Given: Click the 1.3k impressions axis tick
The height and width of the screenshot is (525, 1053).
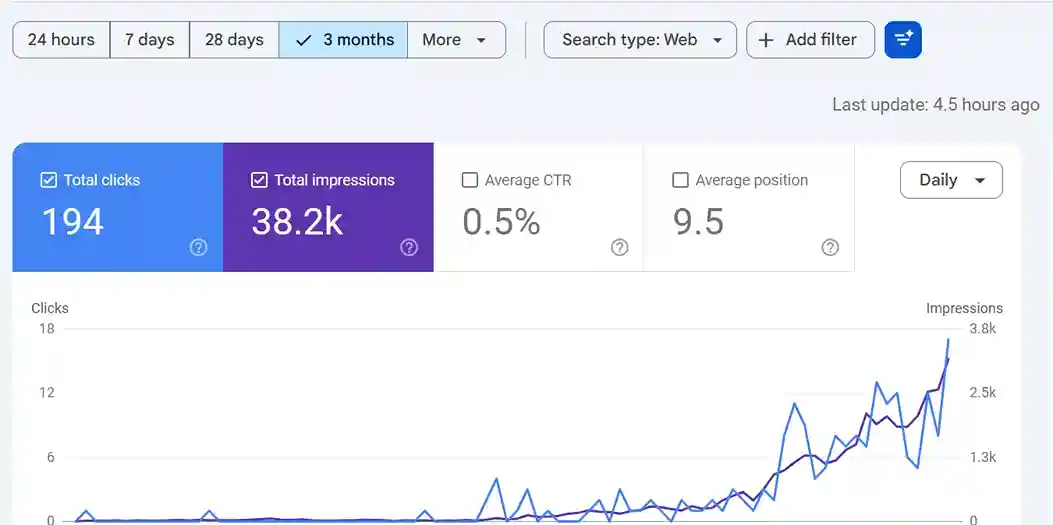Looking at the screenshot, I should coord(983,457).
